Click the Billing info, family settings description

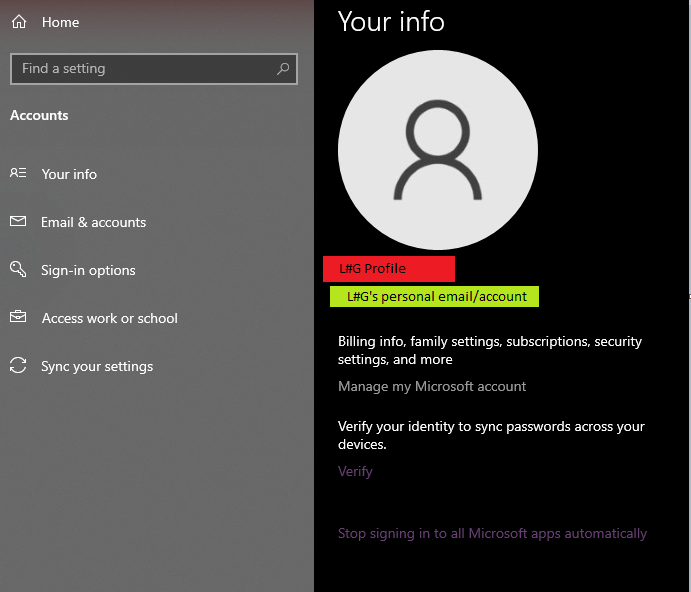click(x=490, y=350)
